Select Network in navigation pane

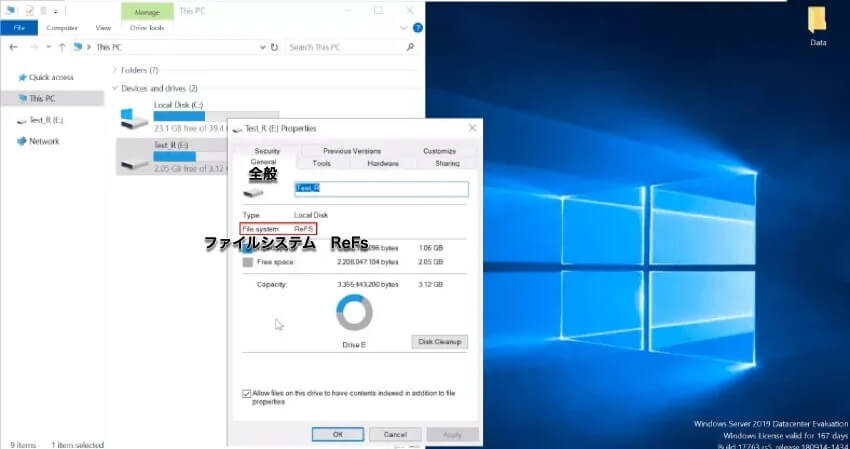[44, 142]
